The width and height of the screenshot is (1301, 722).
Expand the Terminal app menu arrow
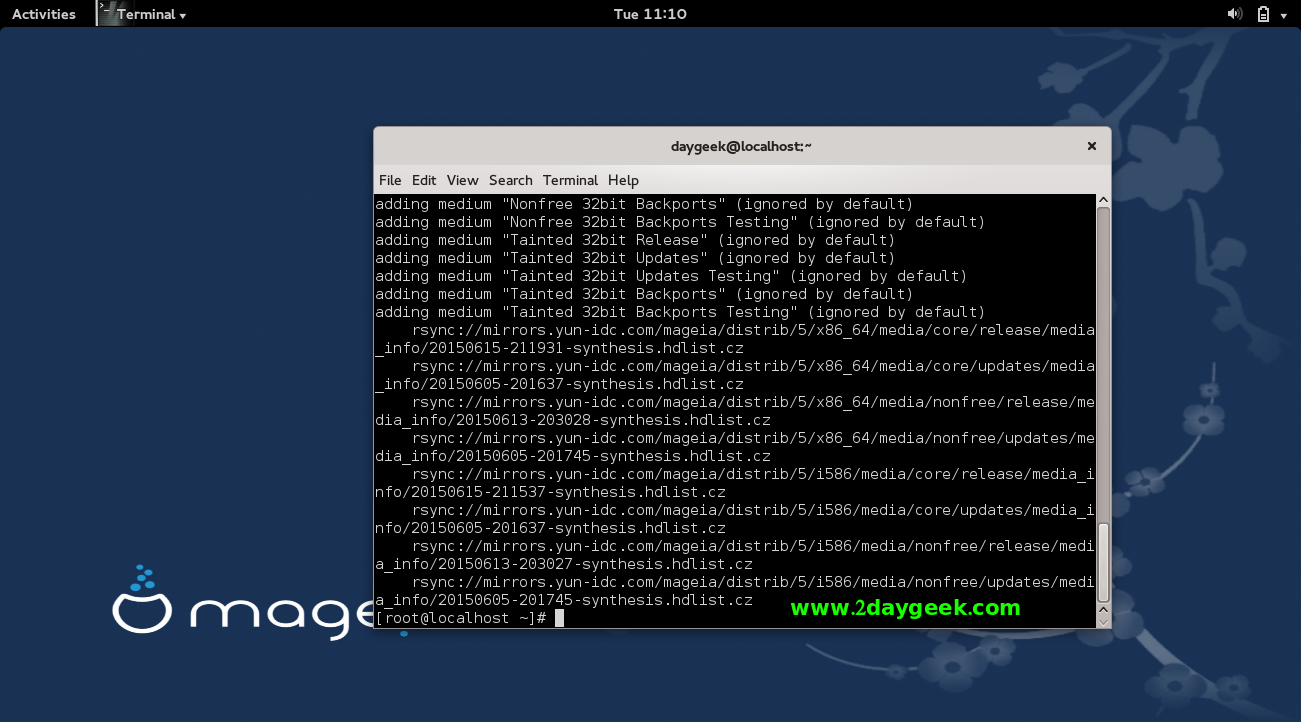[183, 16]
